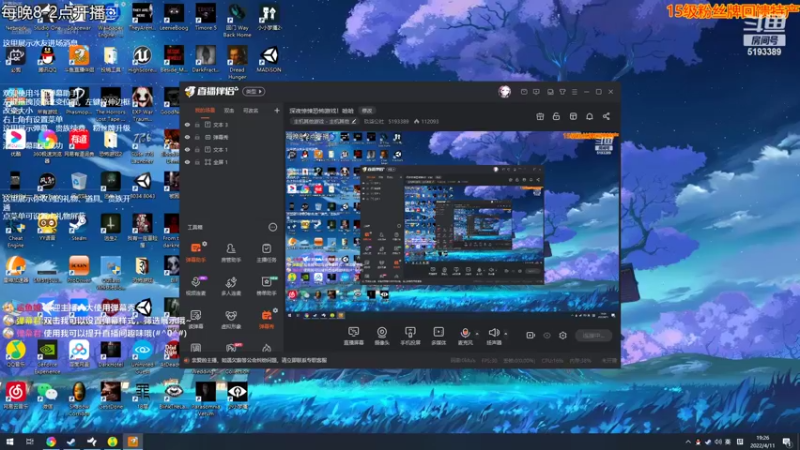Open the Windows Start menu

click(x=10, y=441)
